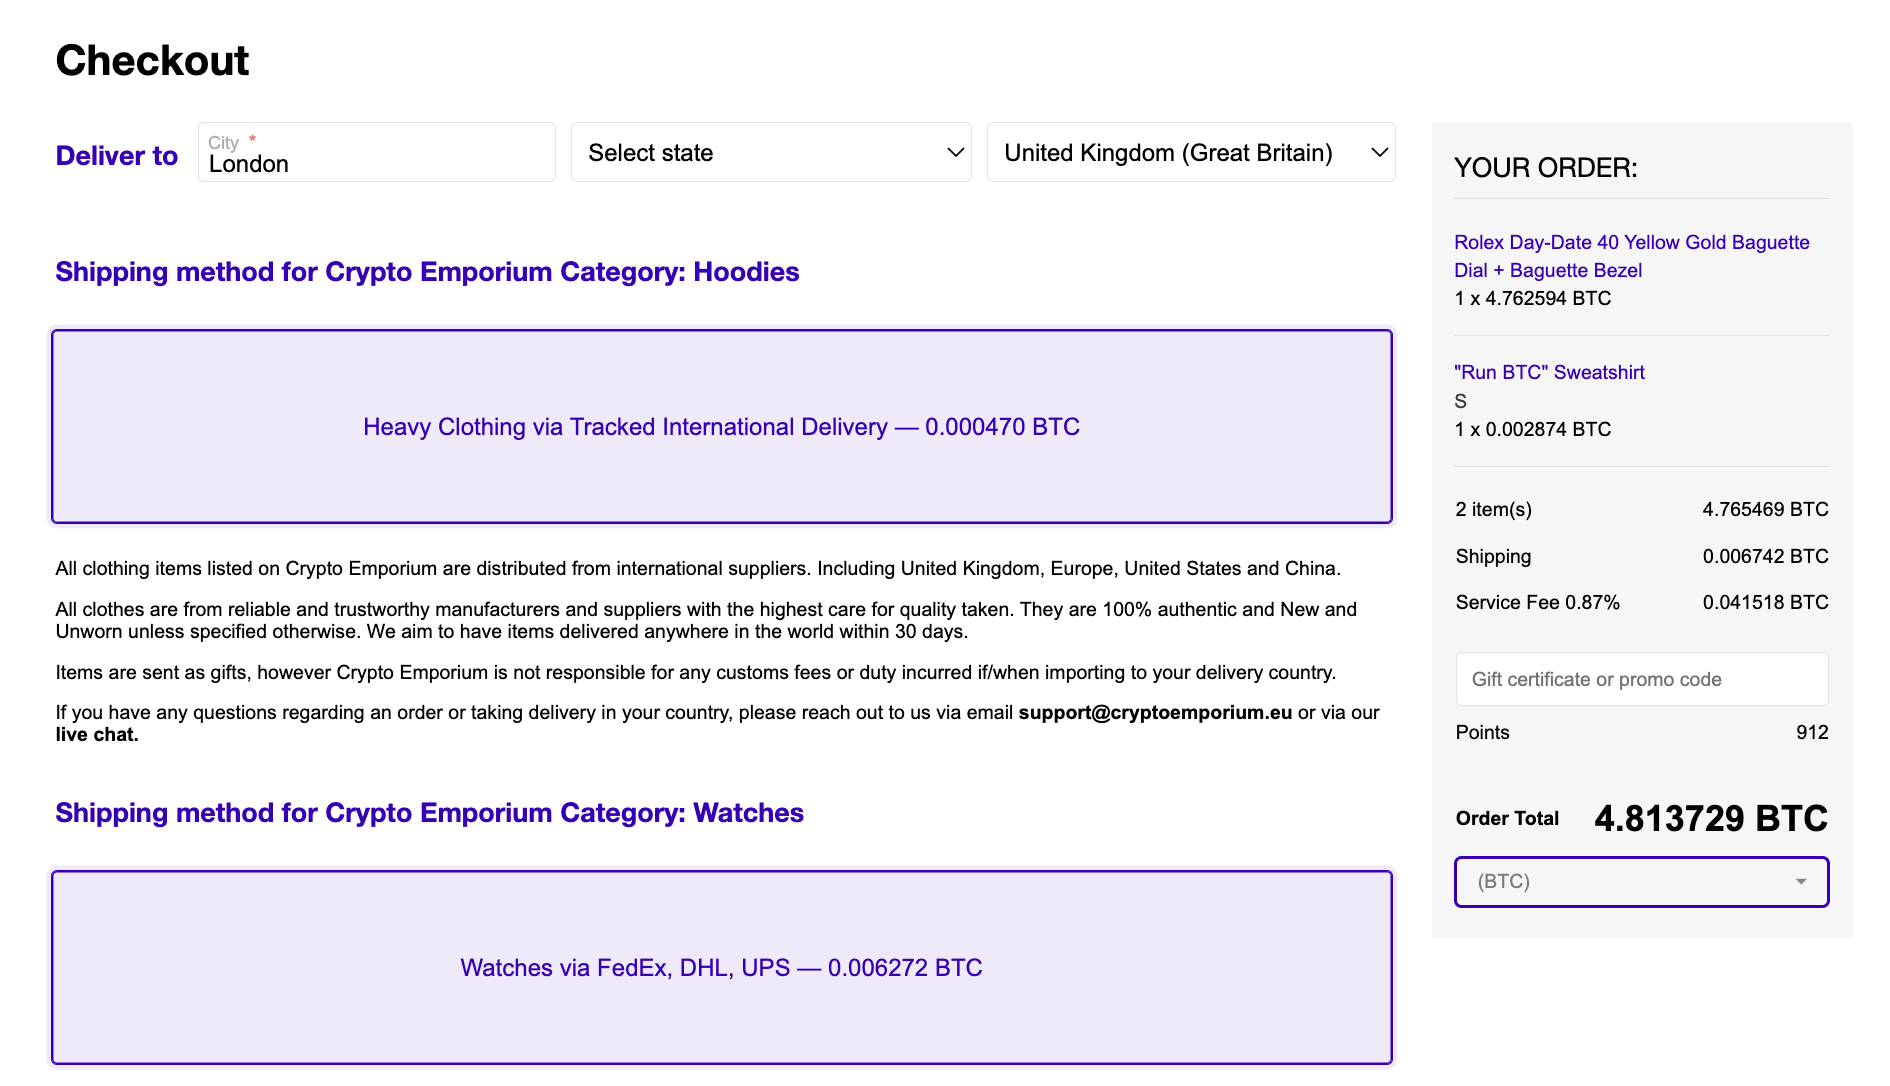Open the (BTC) payment currency dropdown
This screenshot has height=1086, width=1890.
coord(1642,882)
